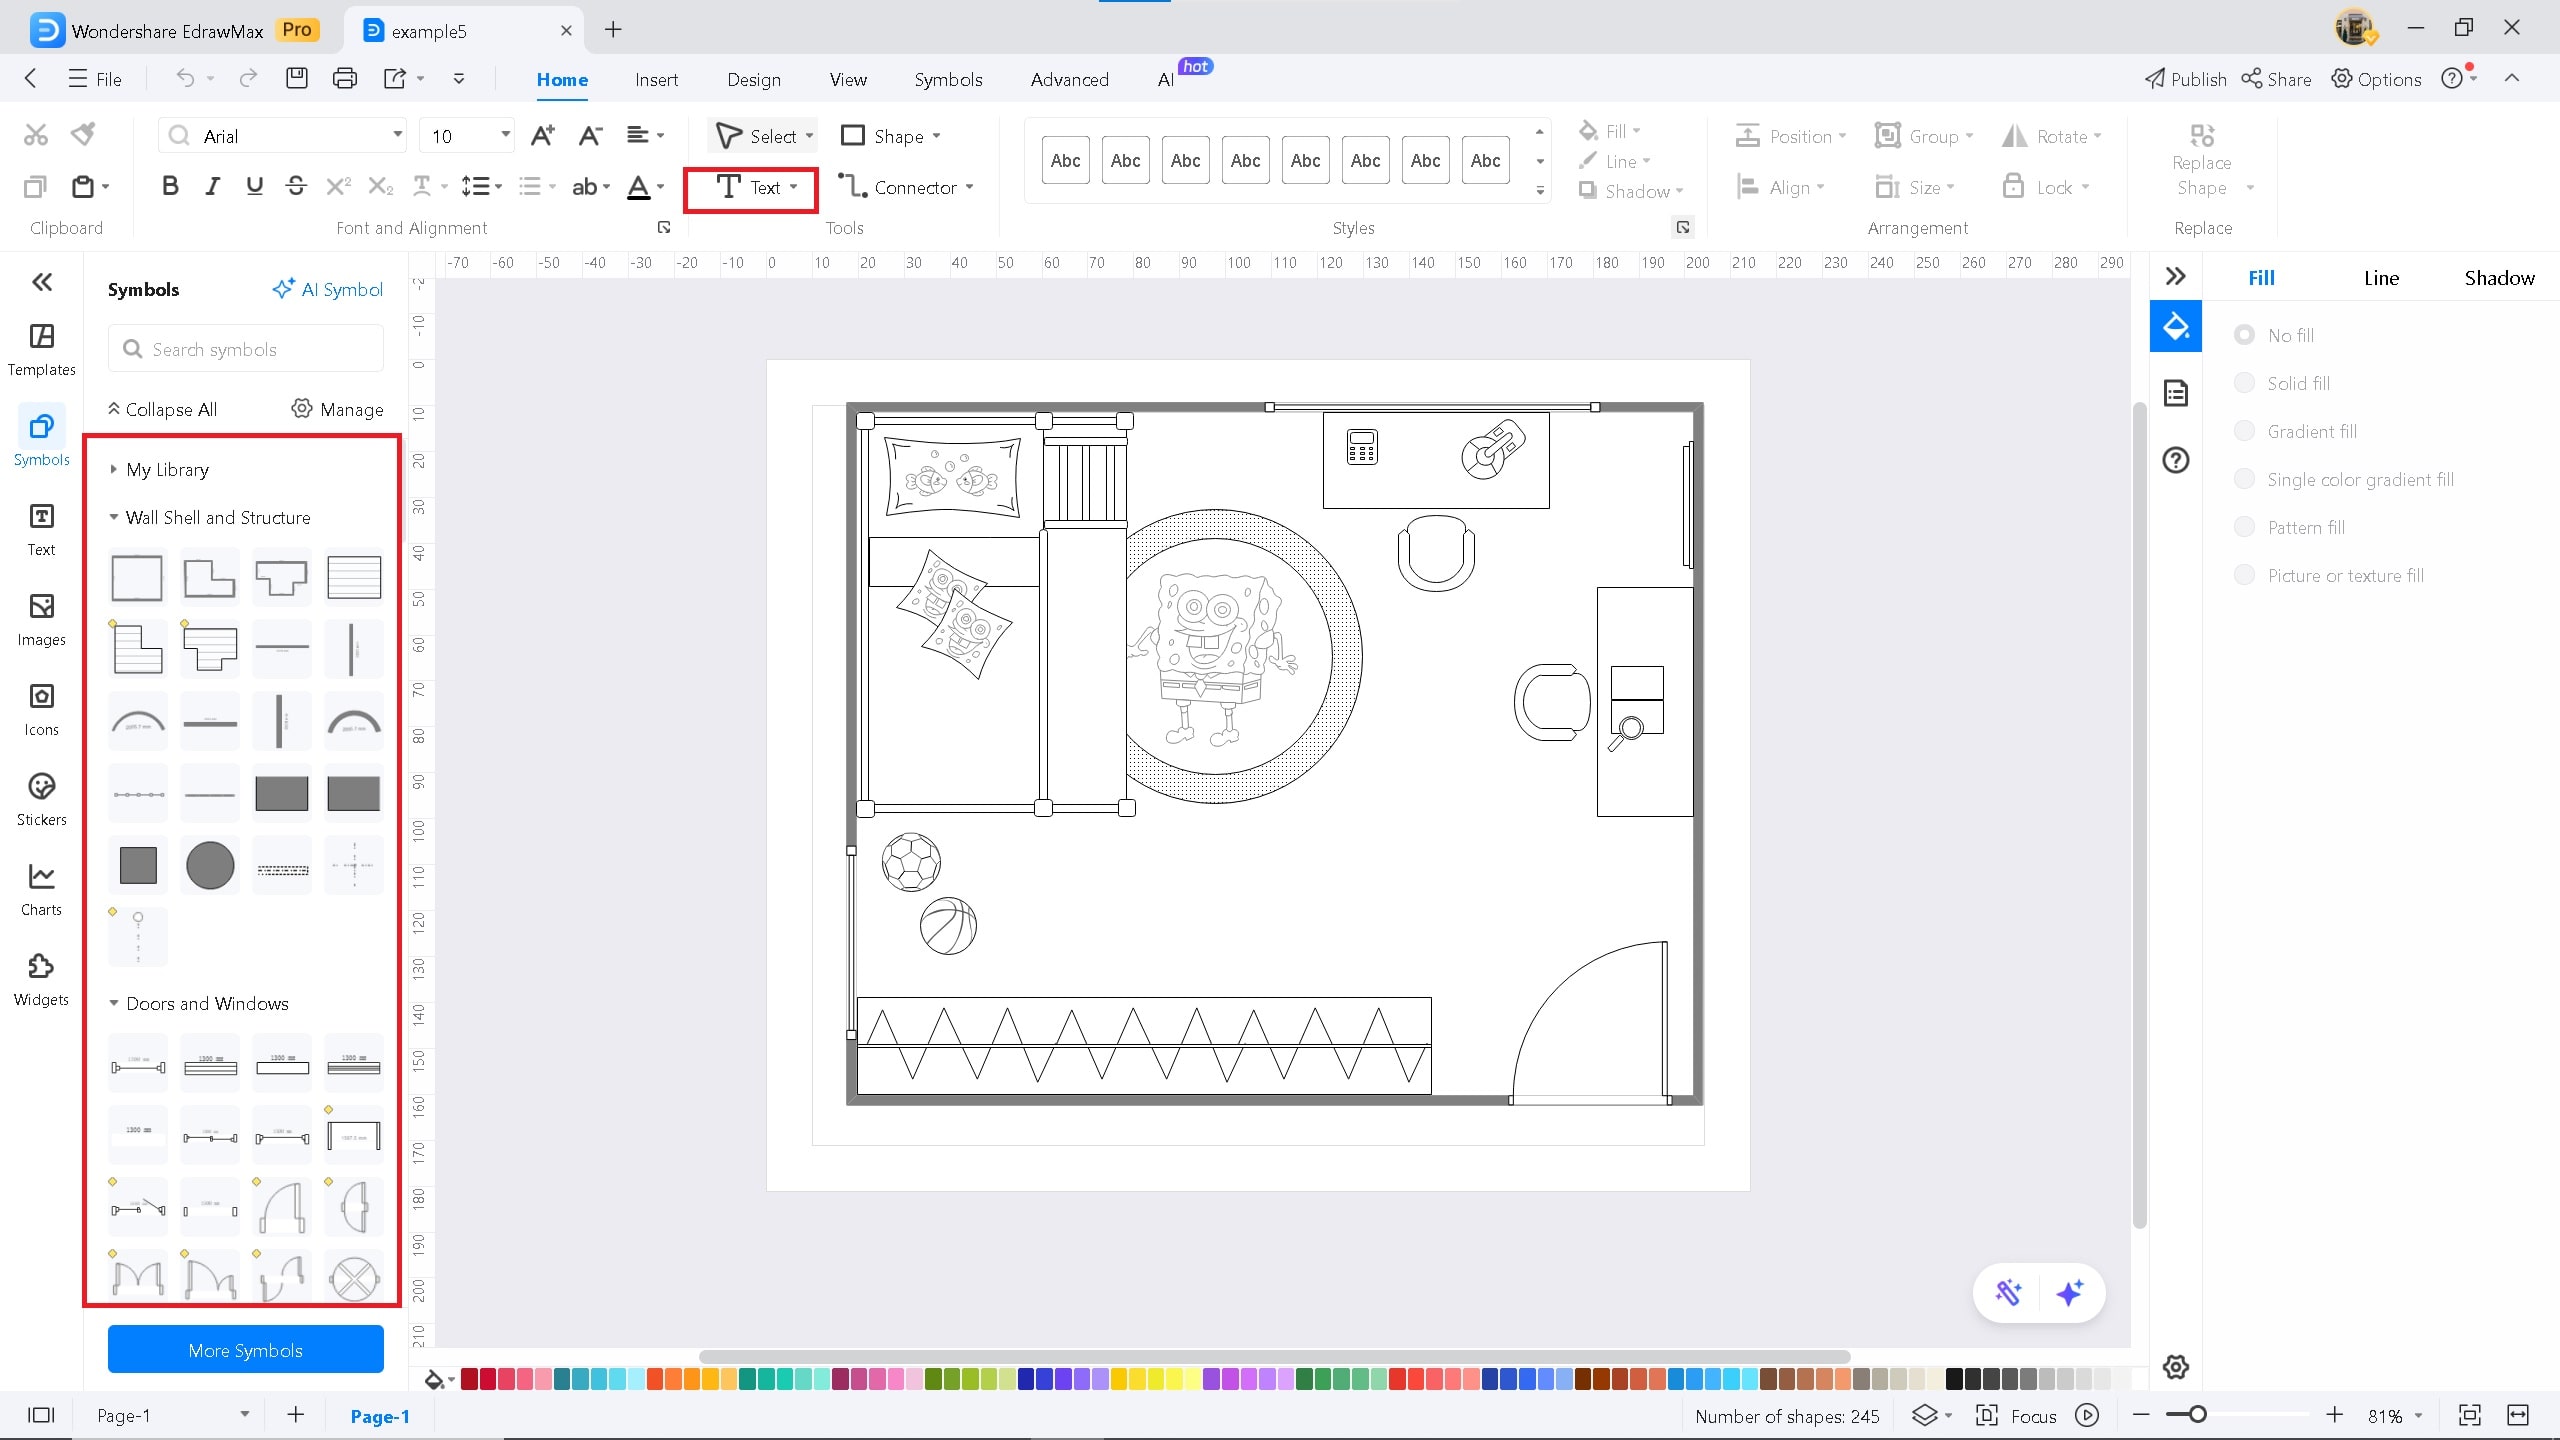The width and height of the screenshot is (2560, 1440).
Task: Open the Templates sidebar panel
Action: [41, 349]
